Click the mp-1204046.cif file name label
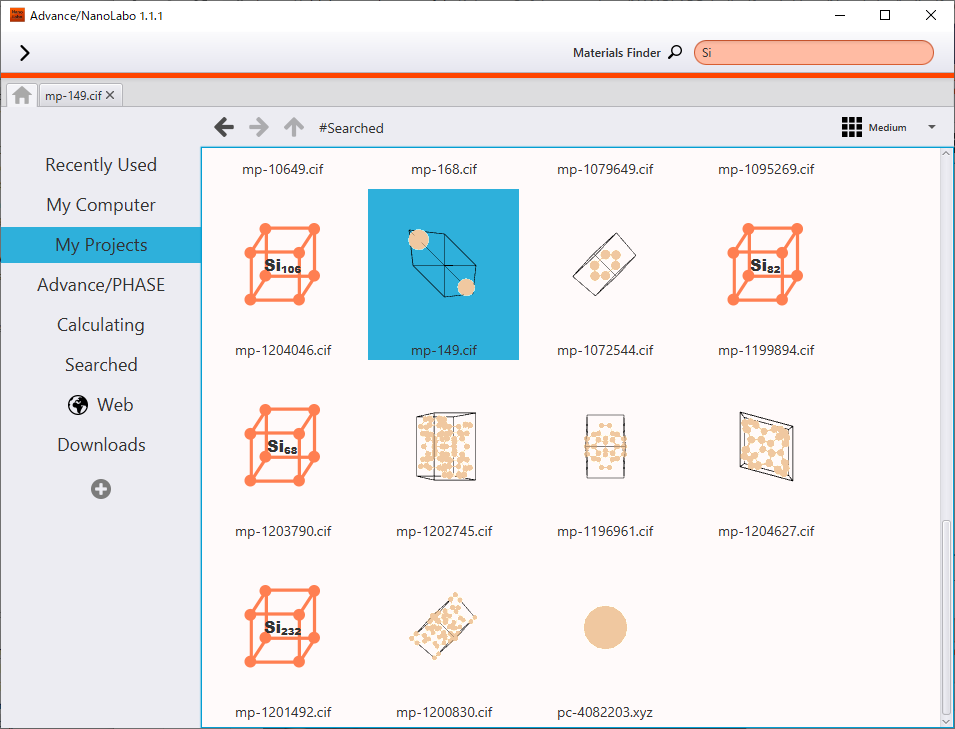 (x=283, y=350)
